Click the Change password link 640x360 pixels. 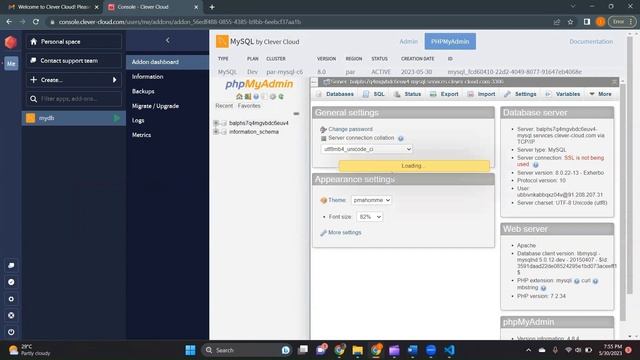(350, 129)
